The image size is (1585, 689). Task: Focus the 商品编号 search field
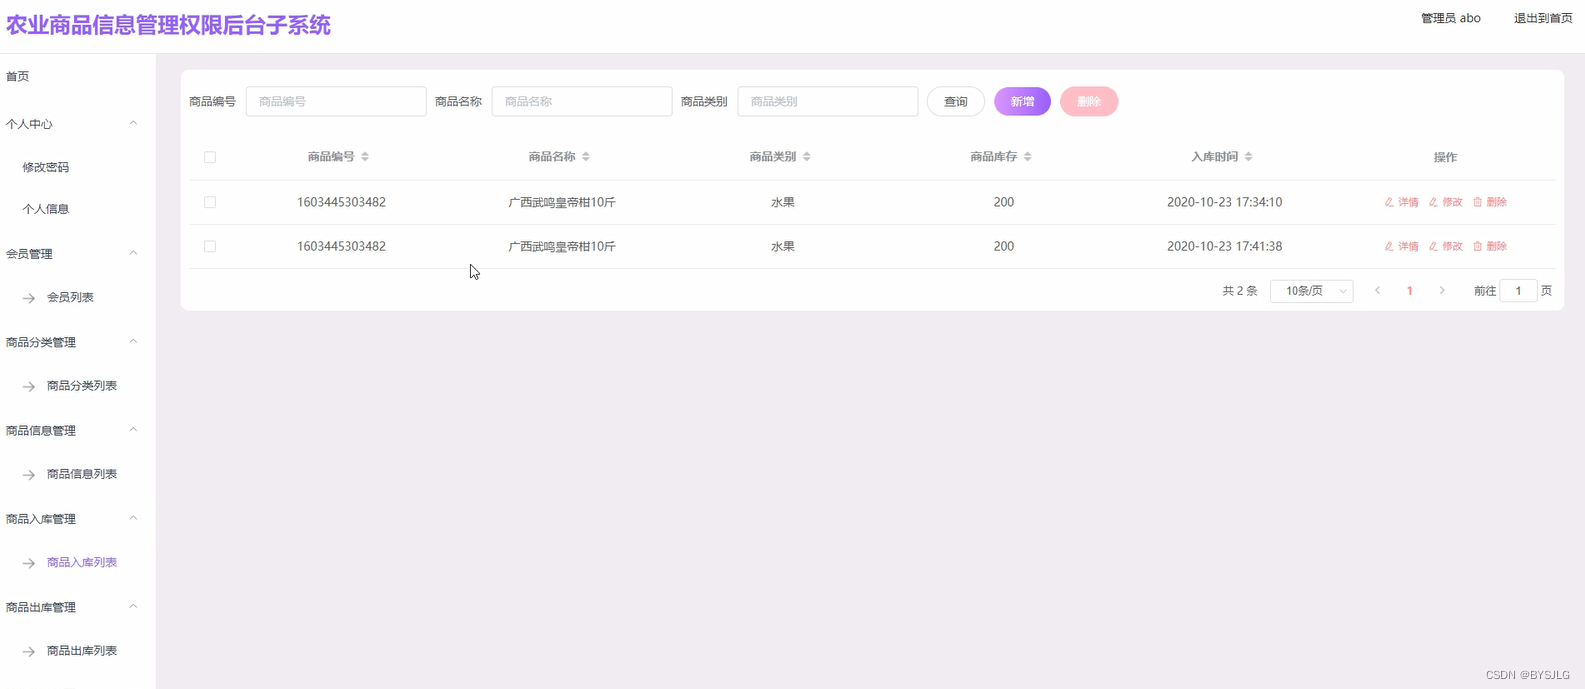(x=336, y=102)
